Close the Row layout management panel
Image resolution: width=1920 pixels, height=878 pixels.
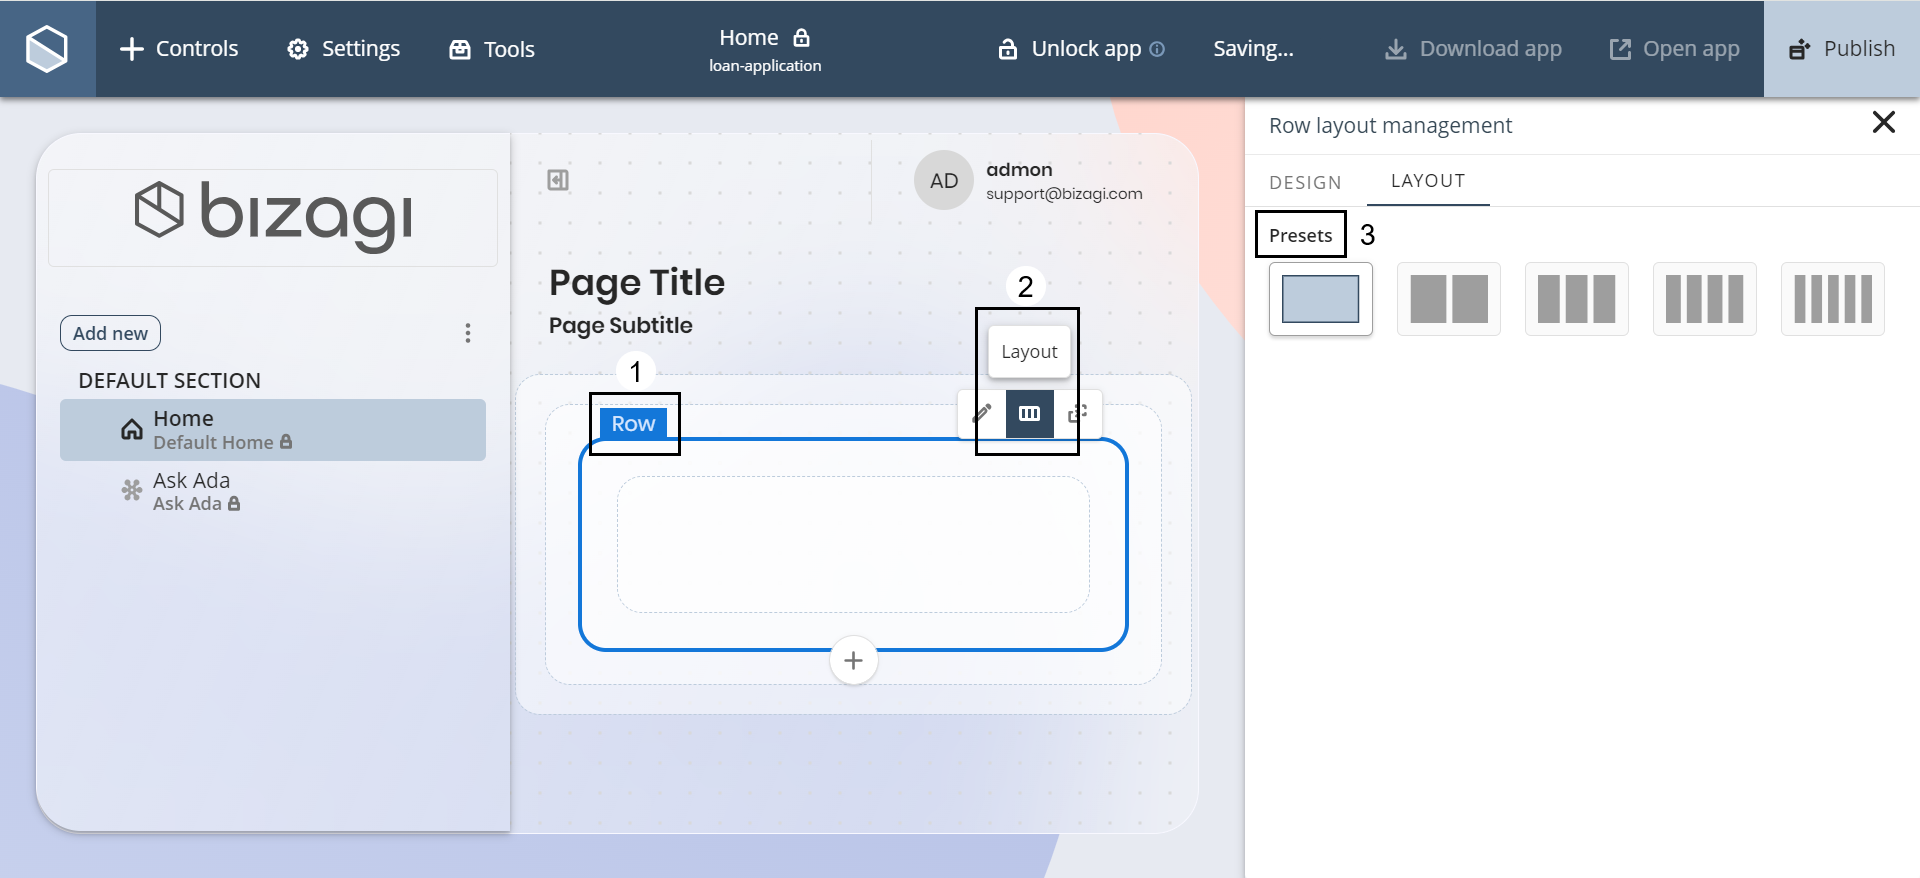[1884, 122]
